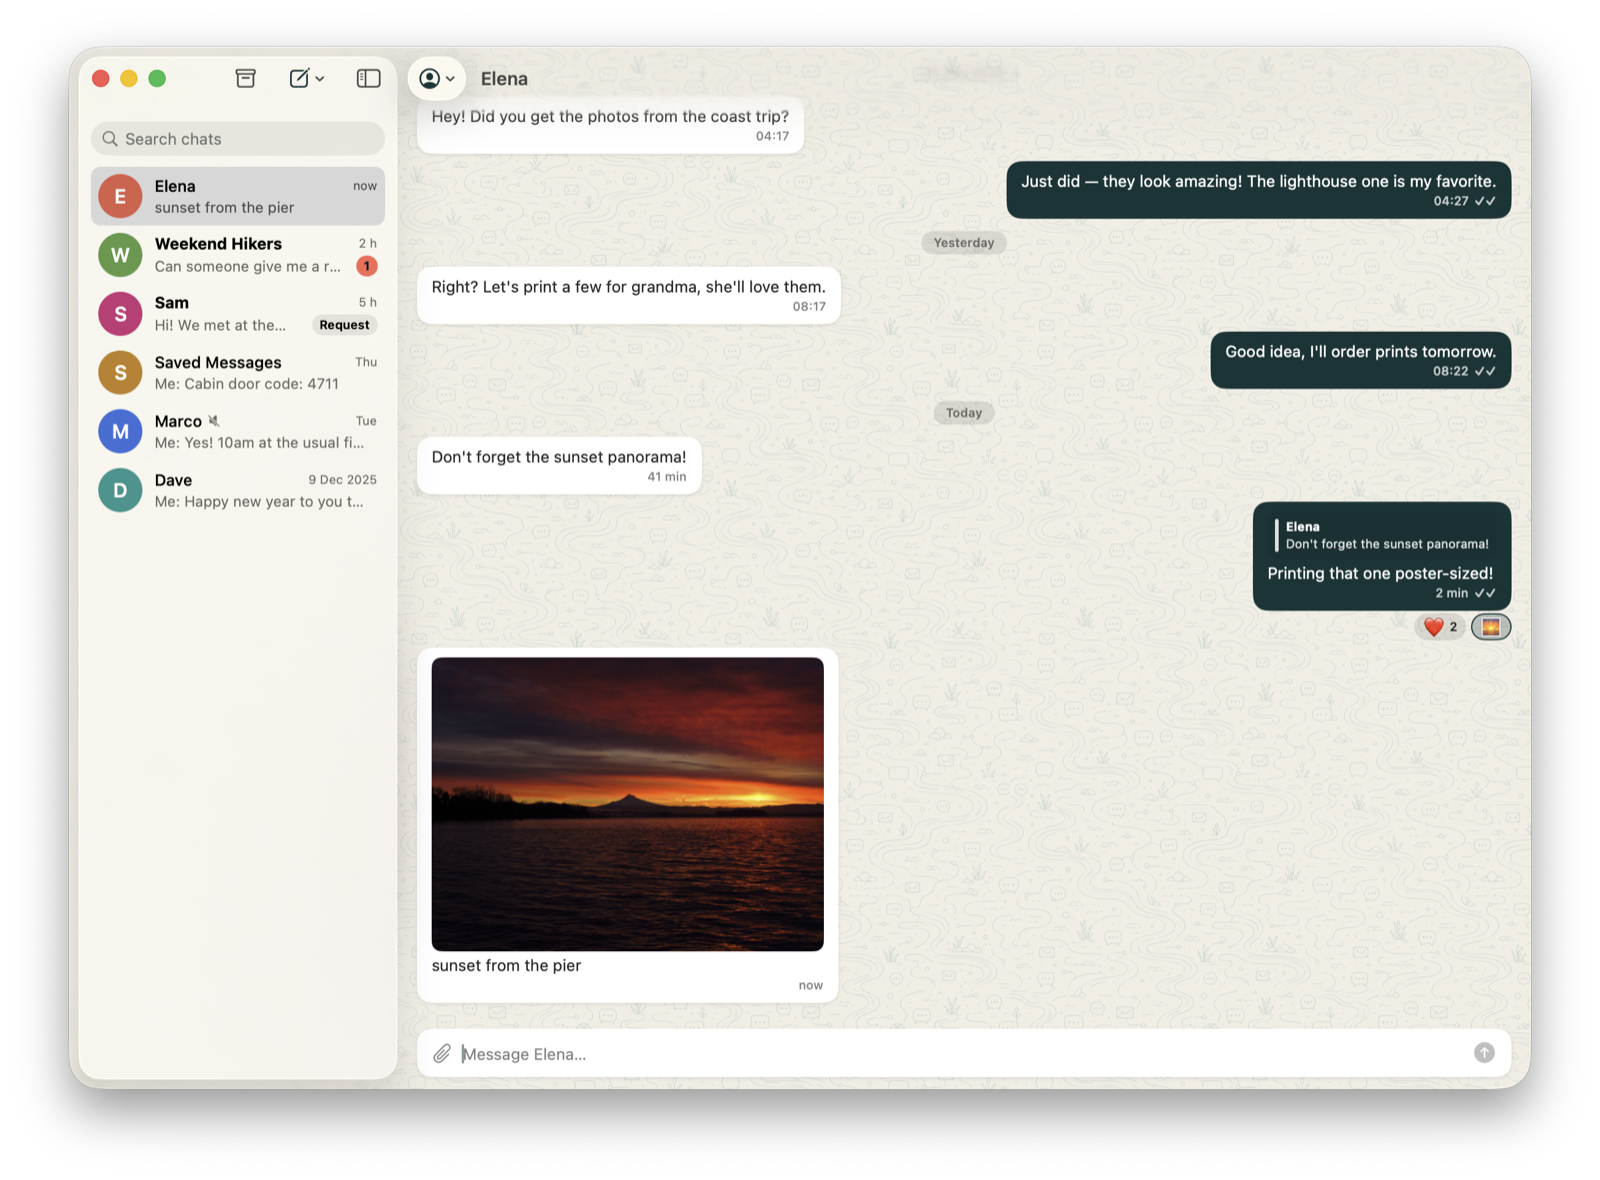Open the account profile dropdown

[x=437, y=78]
